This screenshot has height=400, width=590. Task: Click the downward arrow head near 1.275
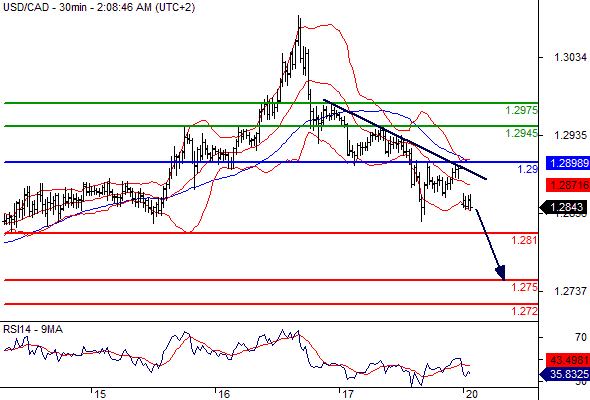501,272
